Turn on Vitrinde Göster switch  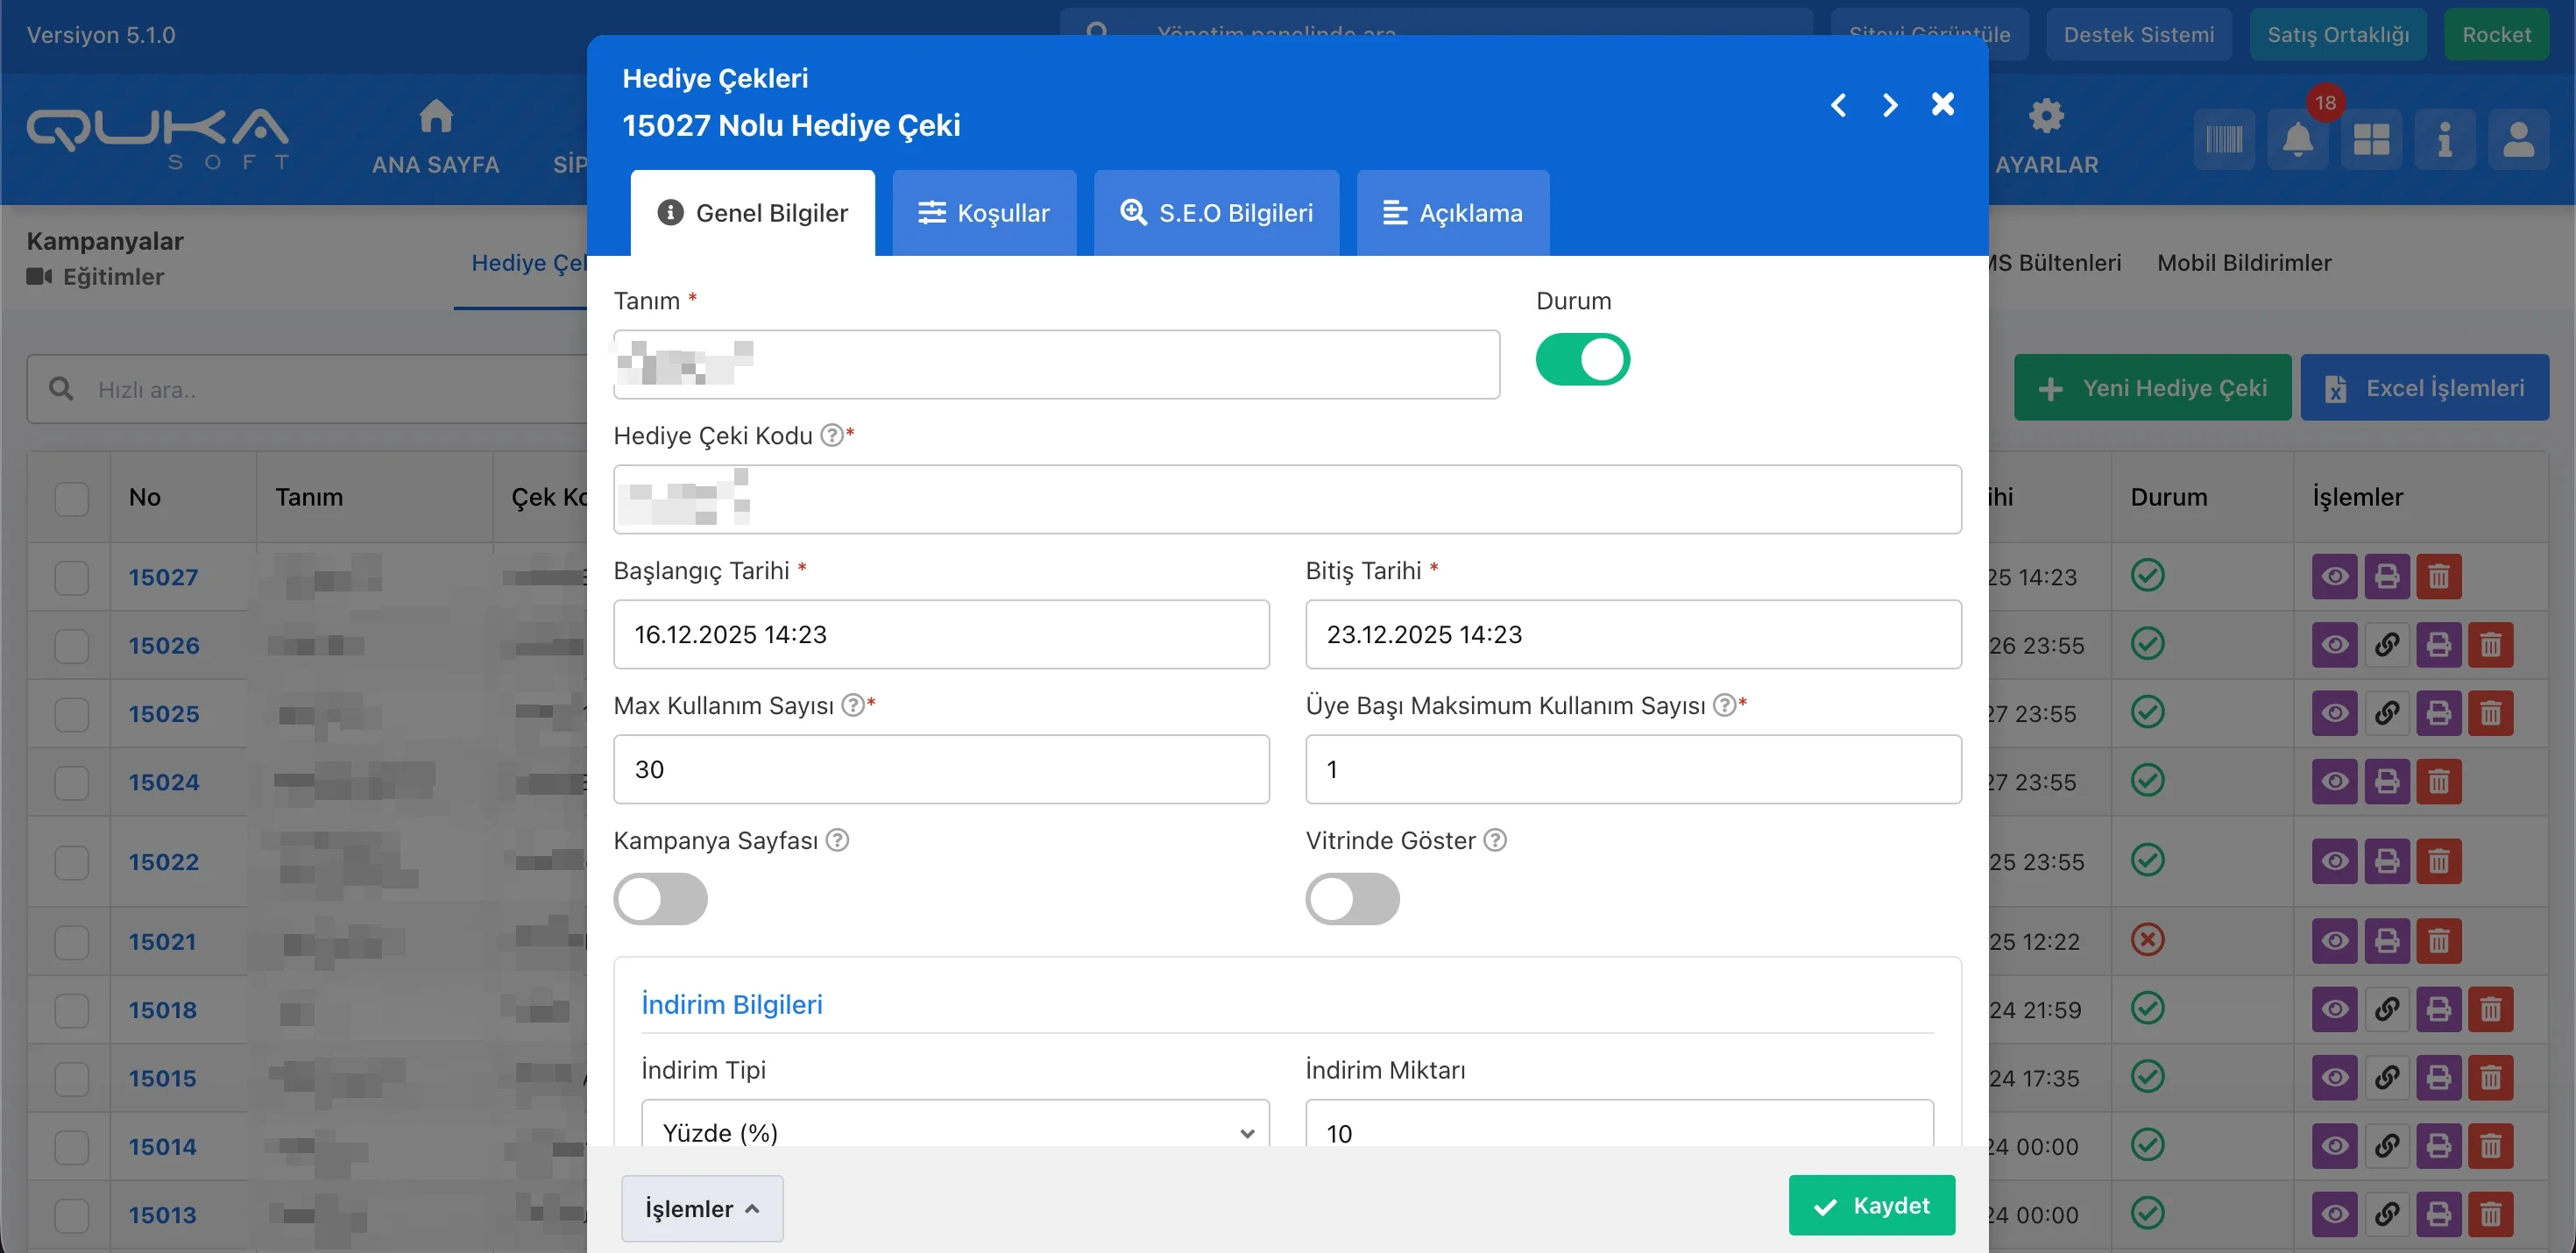click(1352, 899)
